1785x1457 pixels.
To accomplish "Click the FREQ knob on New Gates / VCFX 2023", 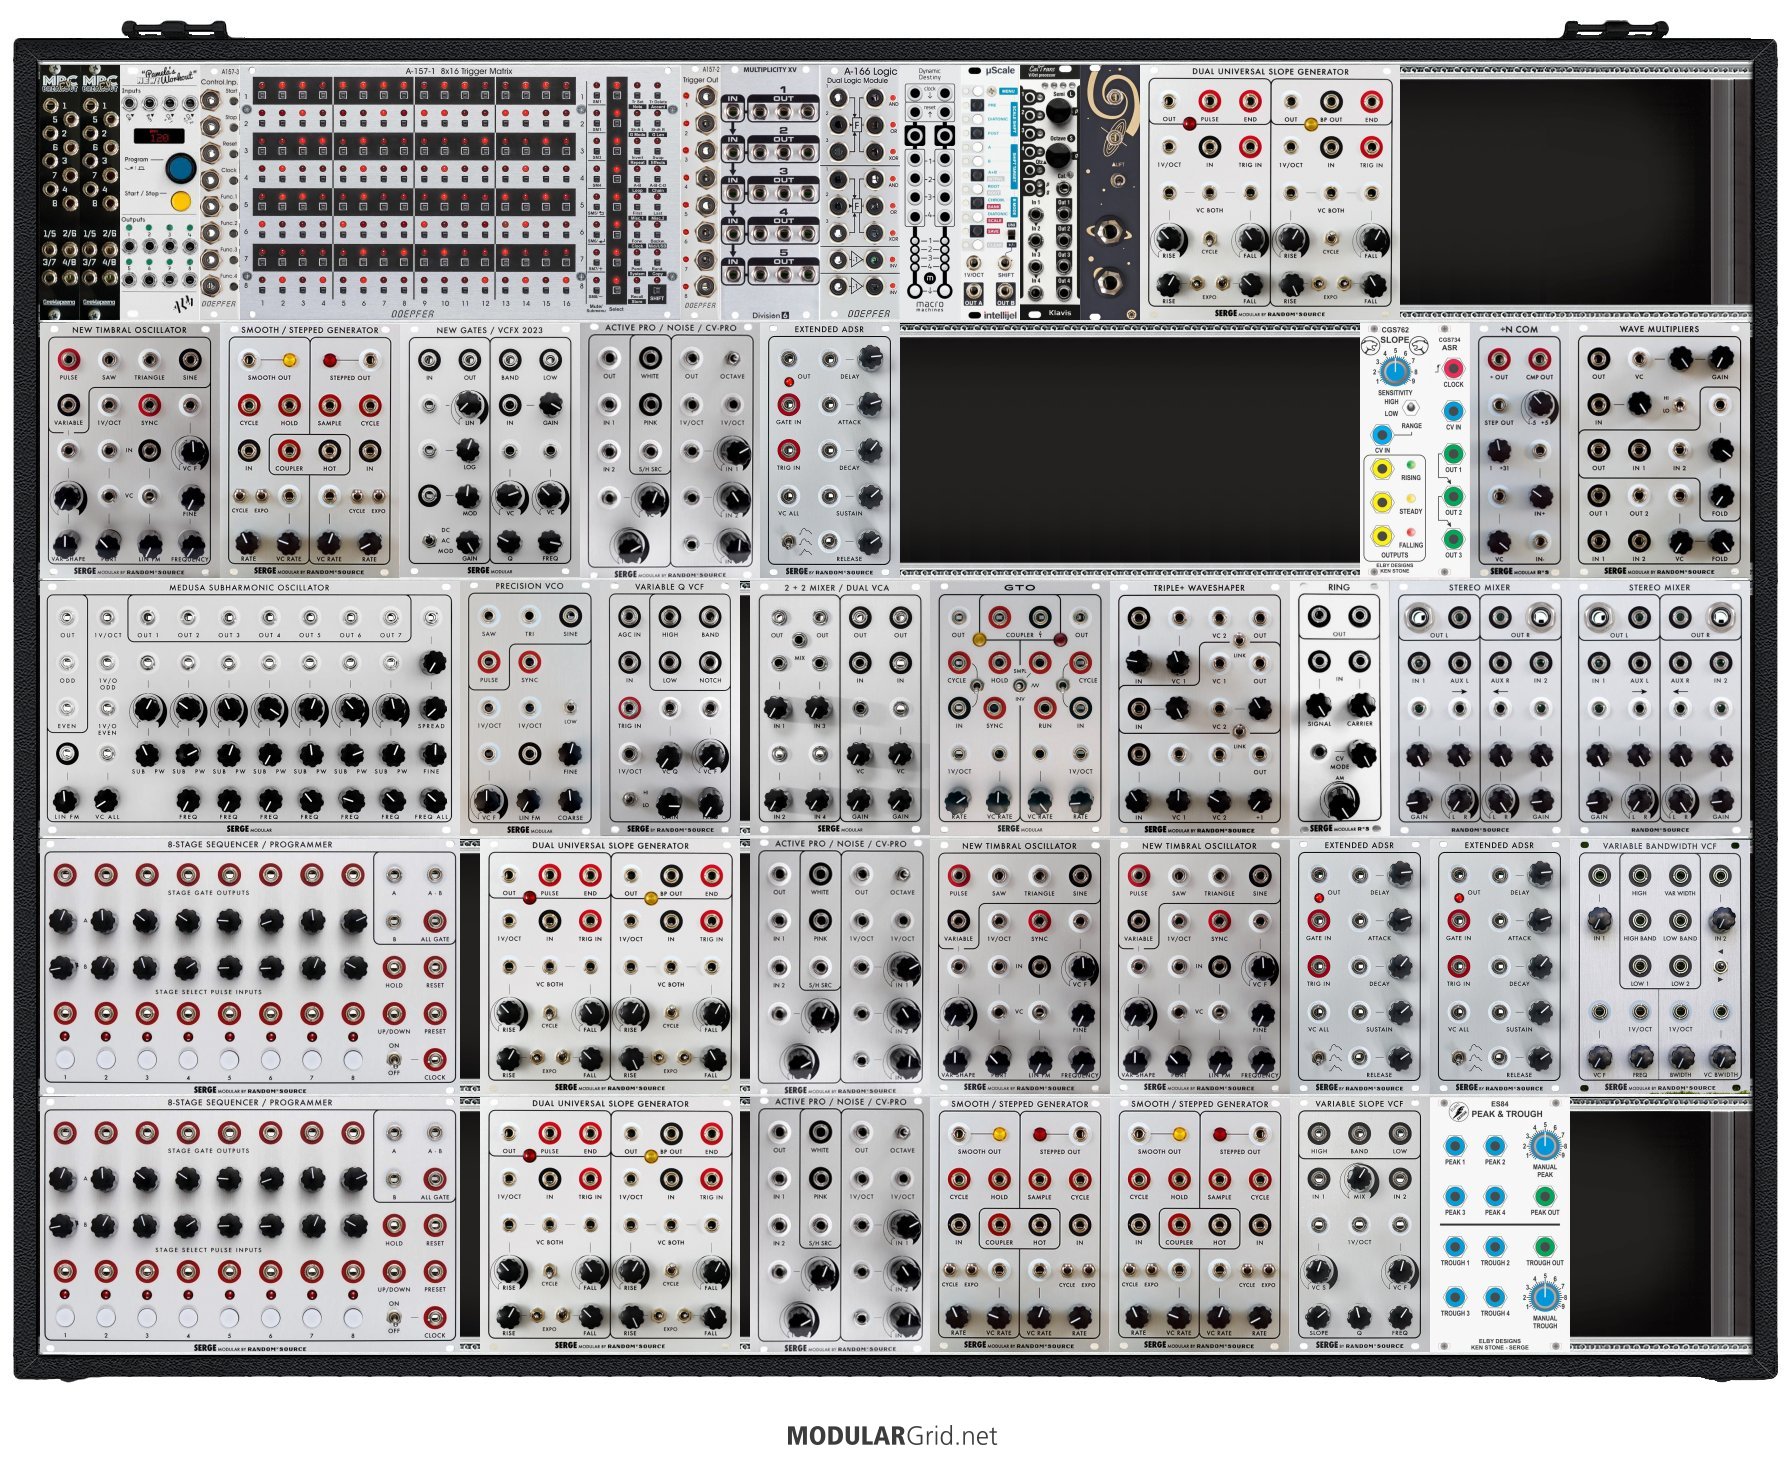I will point(550,542).
